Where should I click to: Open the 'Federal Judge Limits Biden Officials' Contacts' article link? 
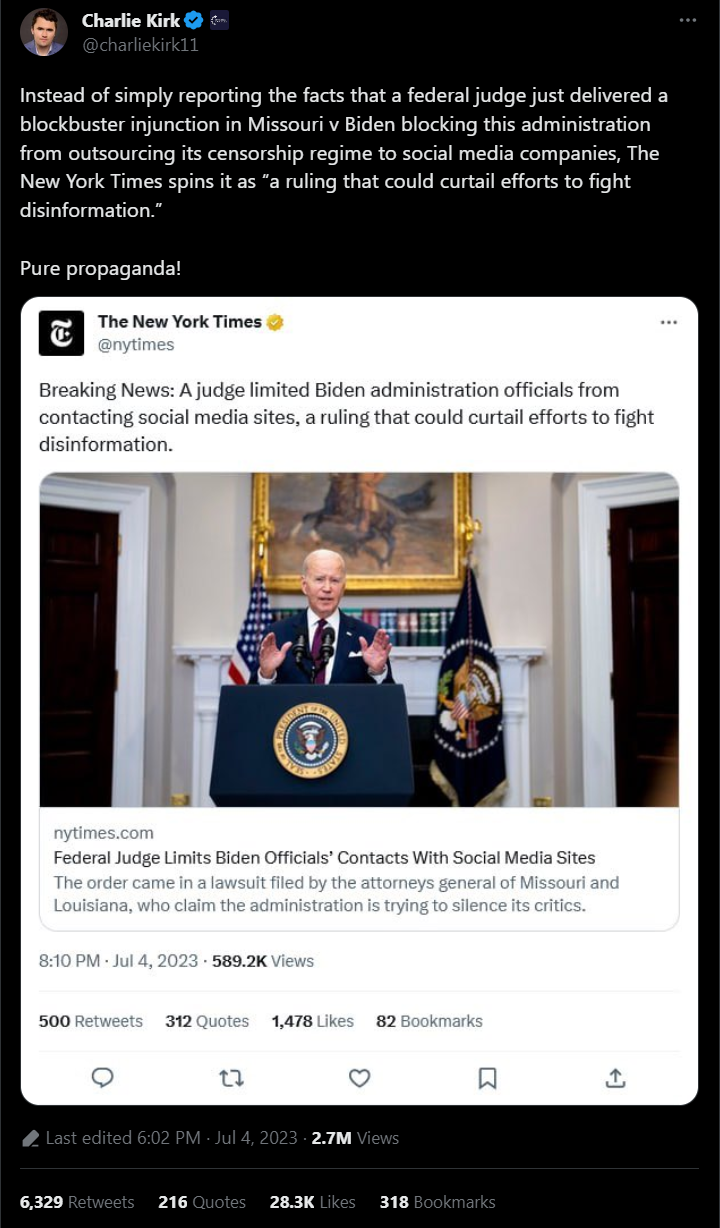point(324,857)
